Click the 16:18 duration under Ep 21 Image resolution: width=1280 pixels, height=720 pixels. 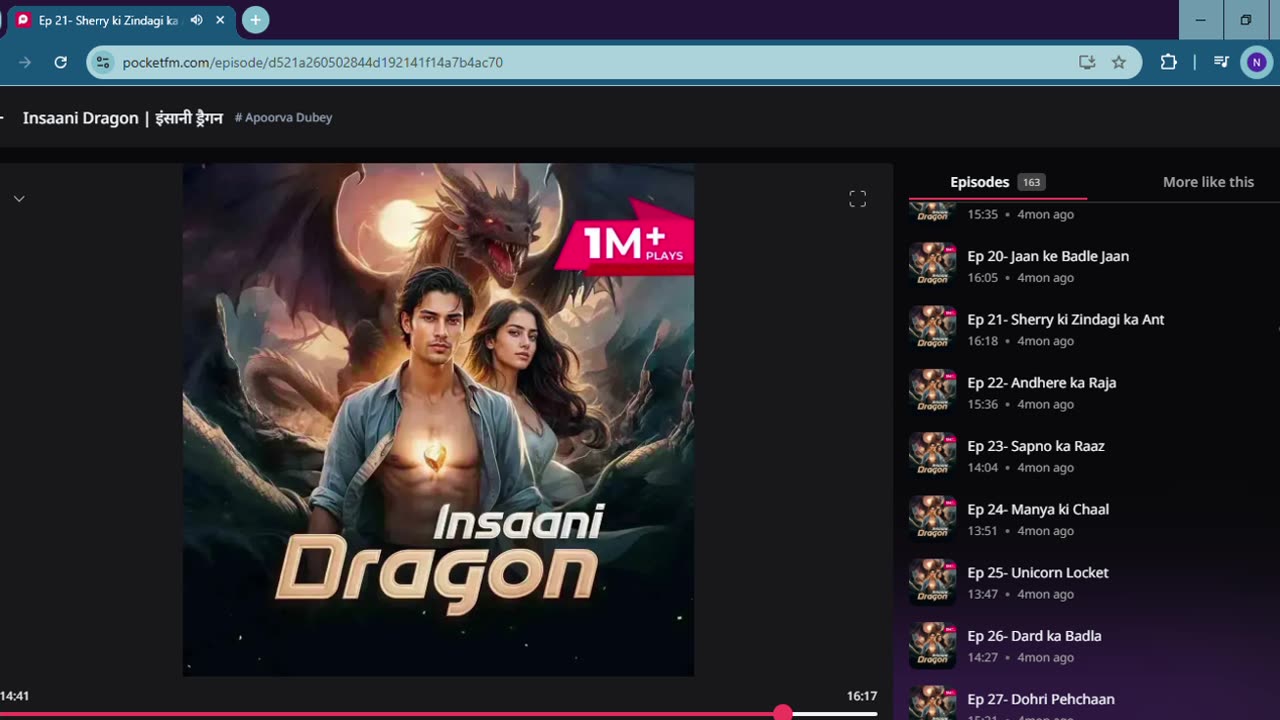pos(983,341)
